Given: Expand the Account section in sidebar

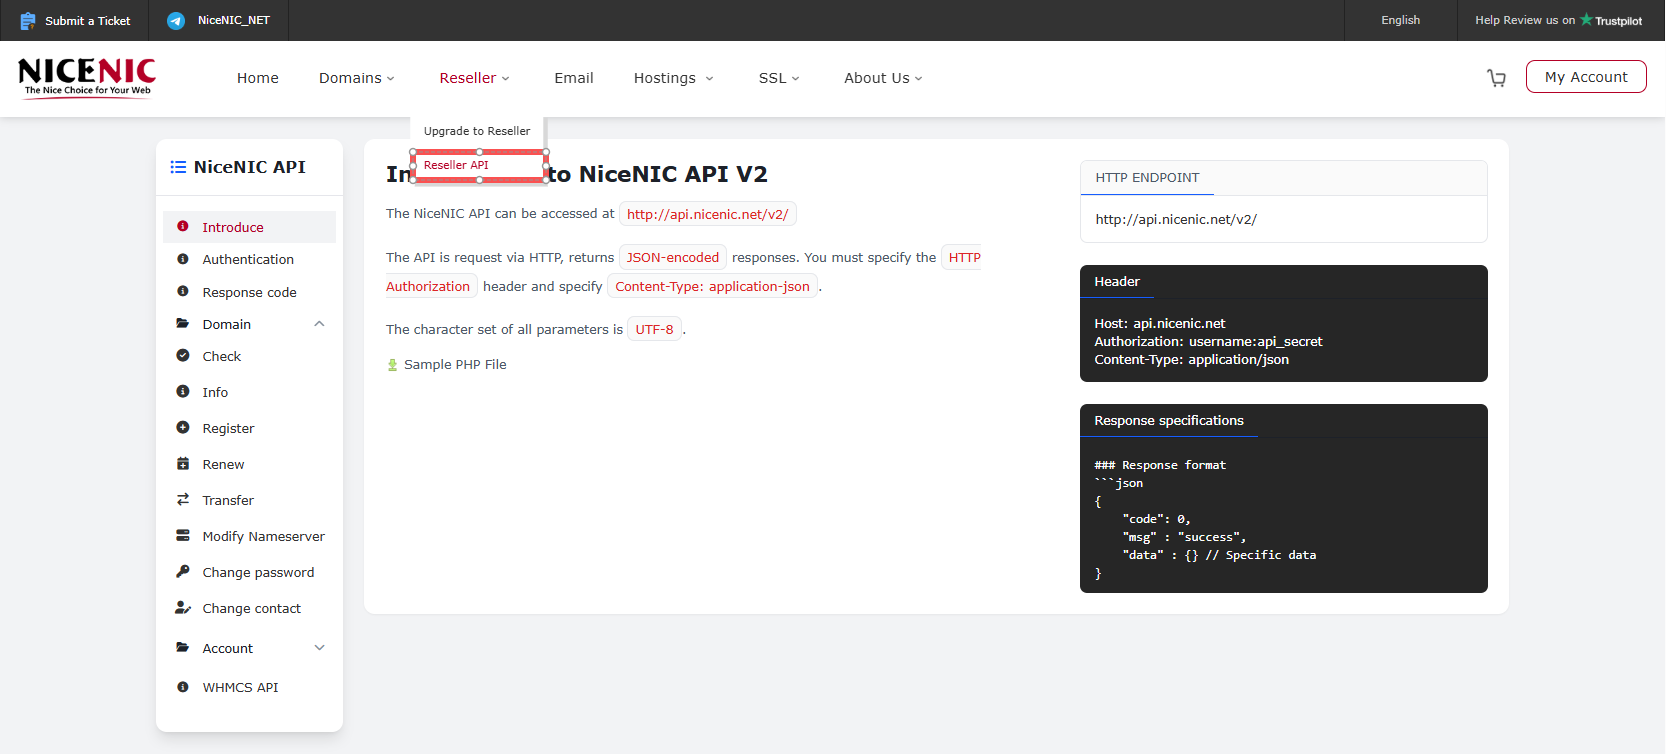Looking at the screenshot, I should pyautogui.click(x=319, y=648).
